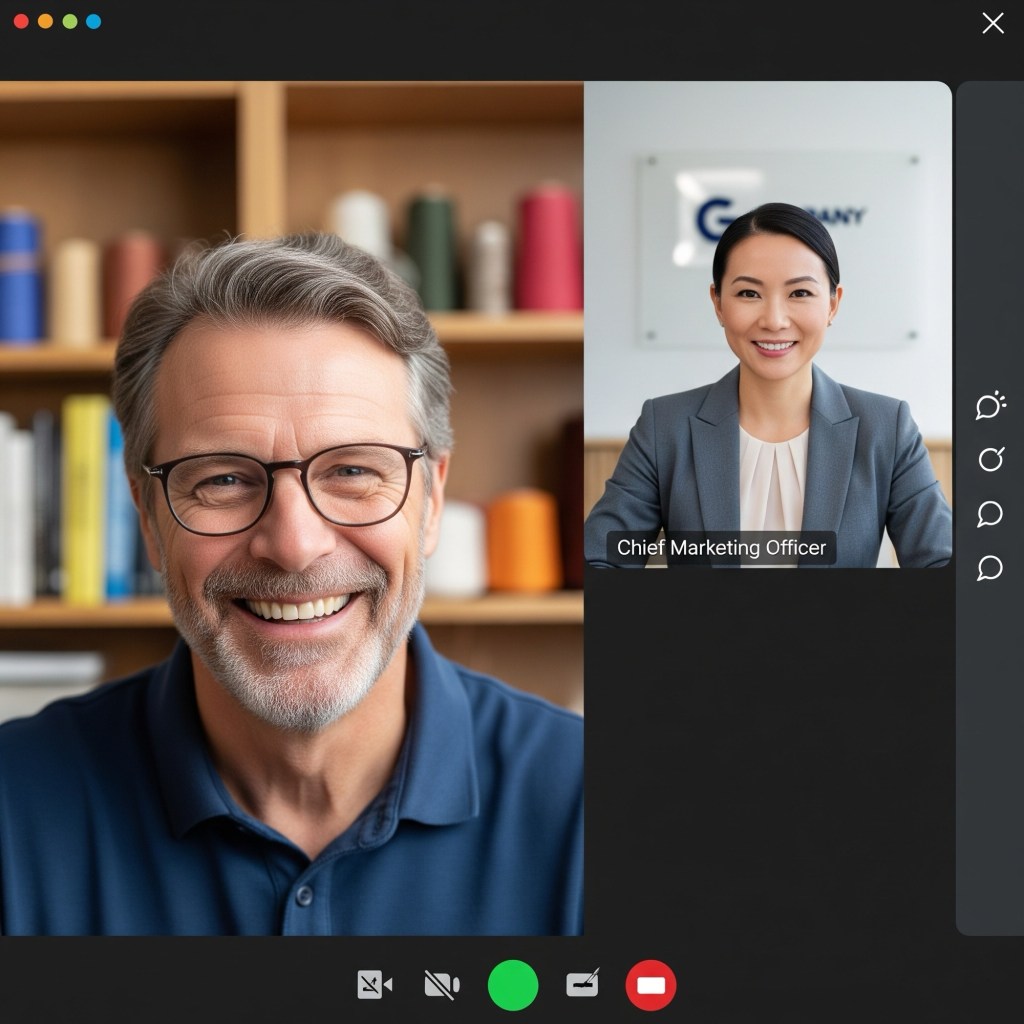Select the video tile of the woman in gray blazer
Image resolution: width=1024 pixels, height=1024 pixels.
(768, 320)
